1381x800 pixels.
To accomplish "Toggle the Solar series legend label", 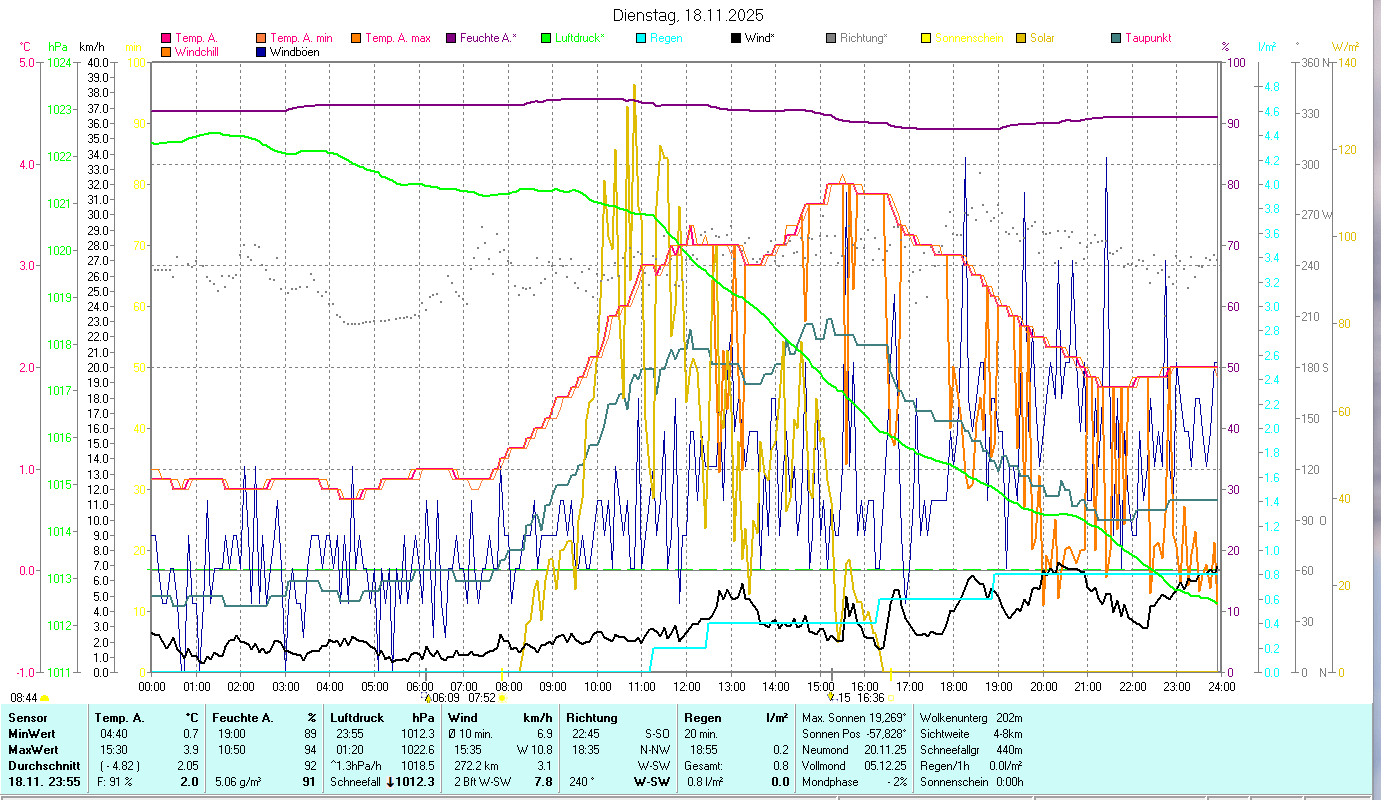I will point(1041,39).
